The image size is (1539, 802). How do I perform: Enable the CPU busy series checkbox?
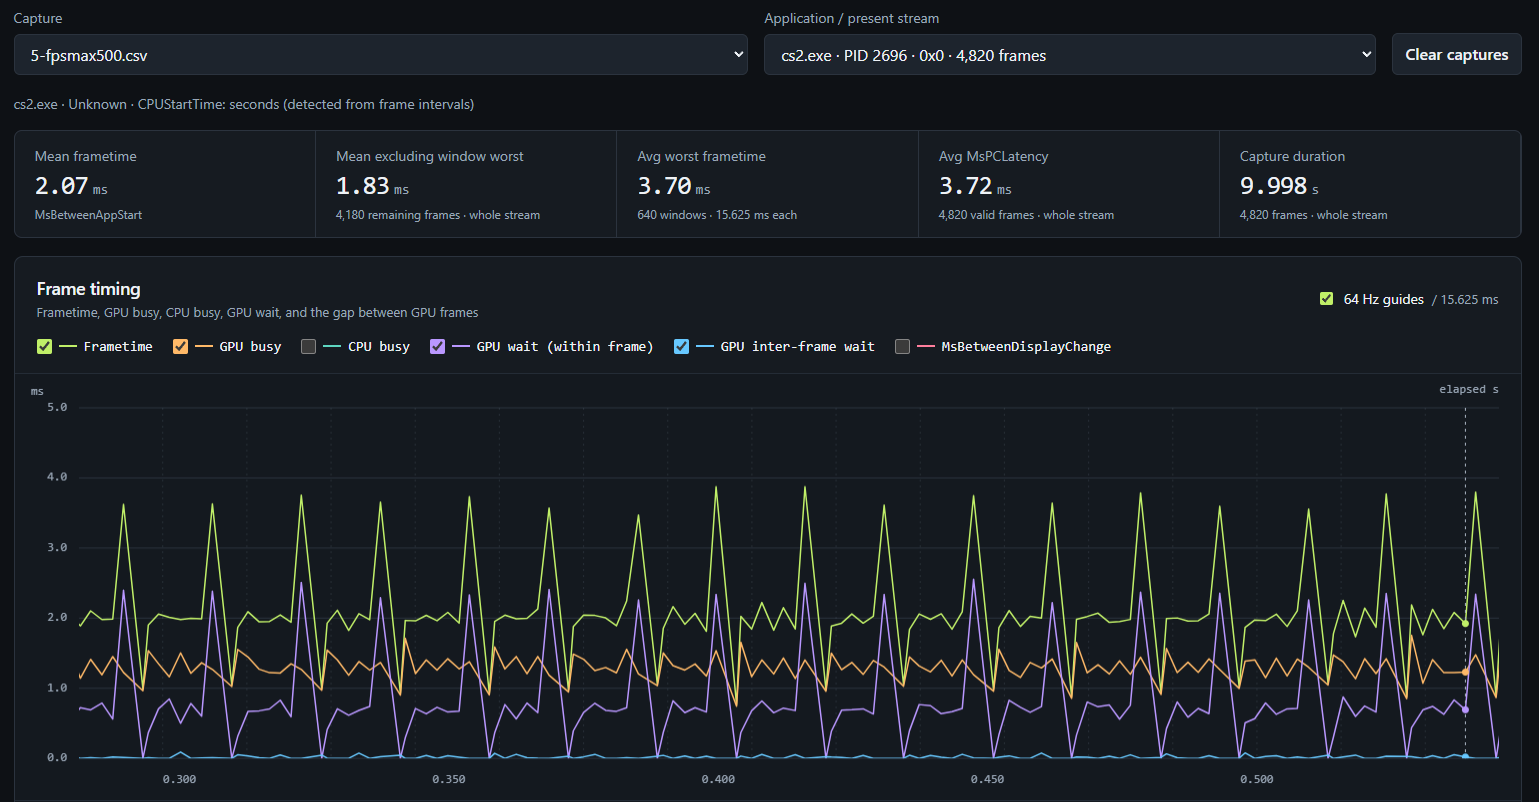pyautogui.click(x=308, y=347)
